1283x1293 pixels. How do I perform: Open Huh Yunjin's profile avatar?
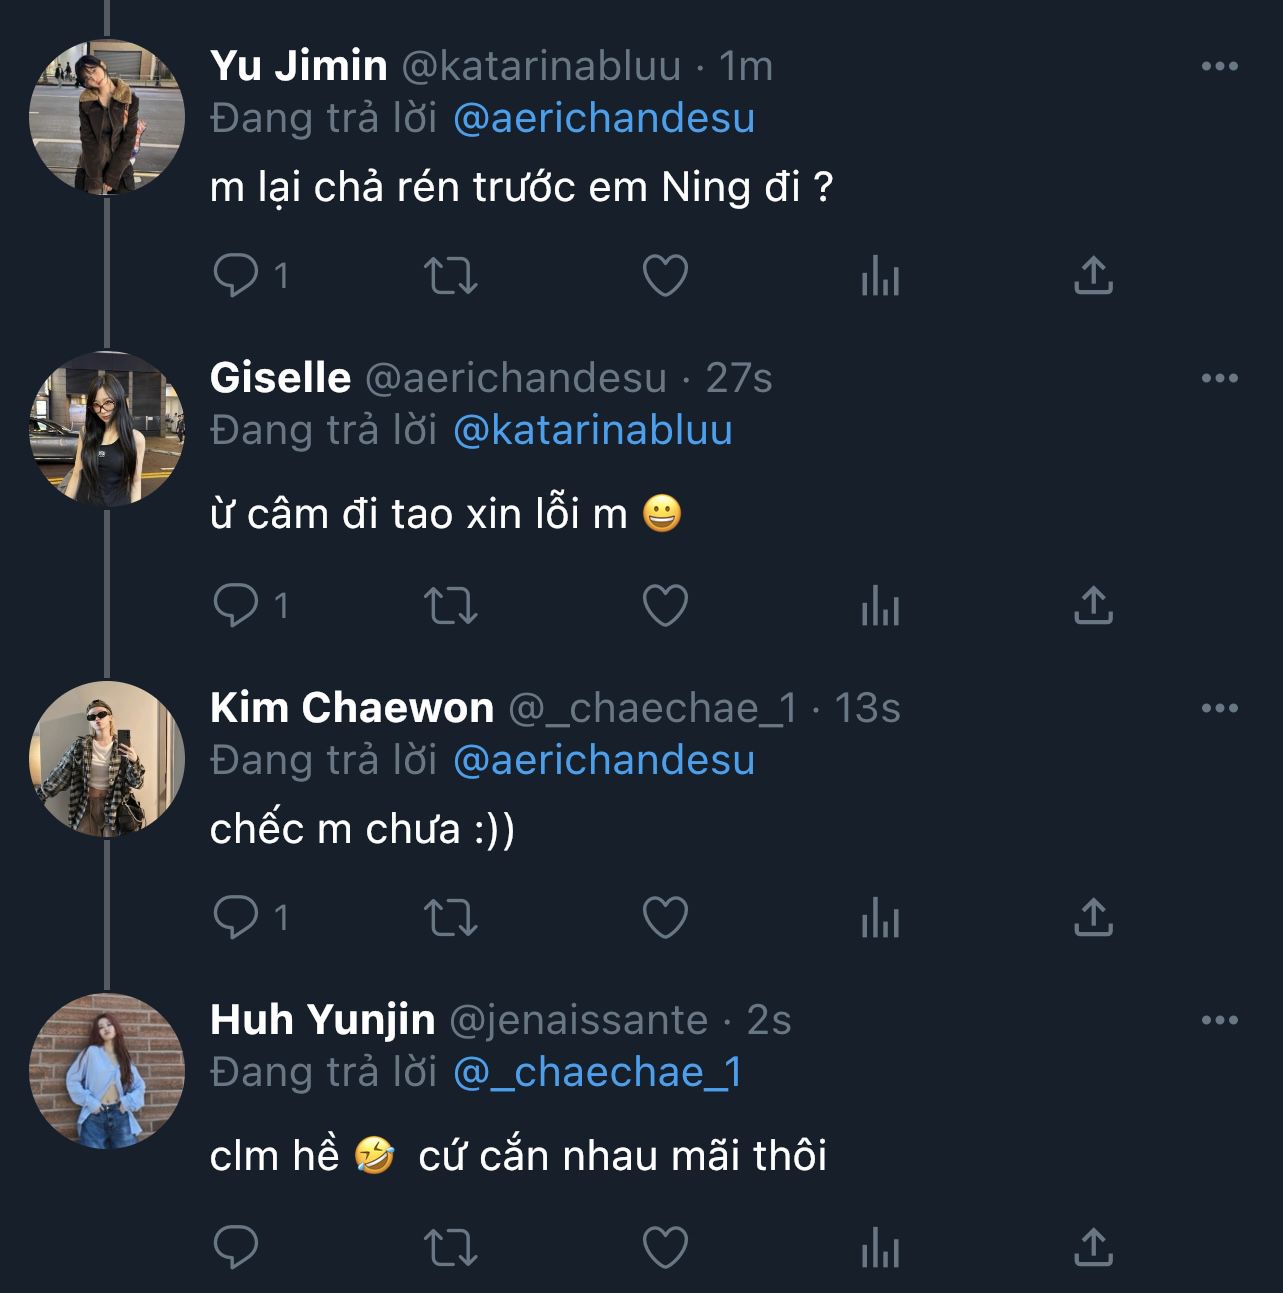[x=107, y=1072]
